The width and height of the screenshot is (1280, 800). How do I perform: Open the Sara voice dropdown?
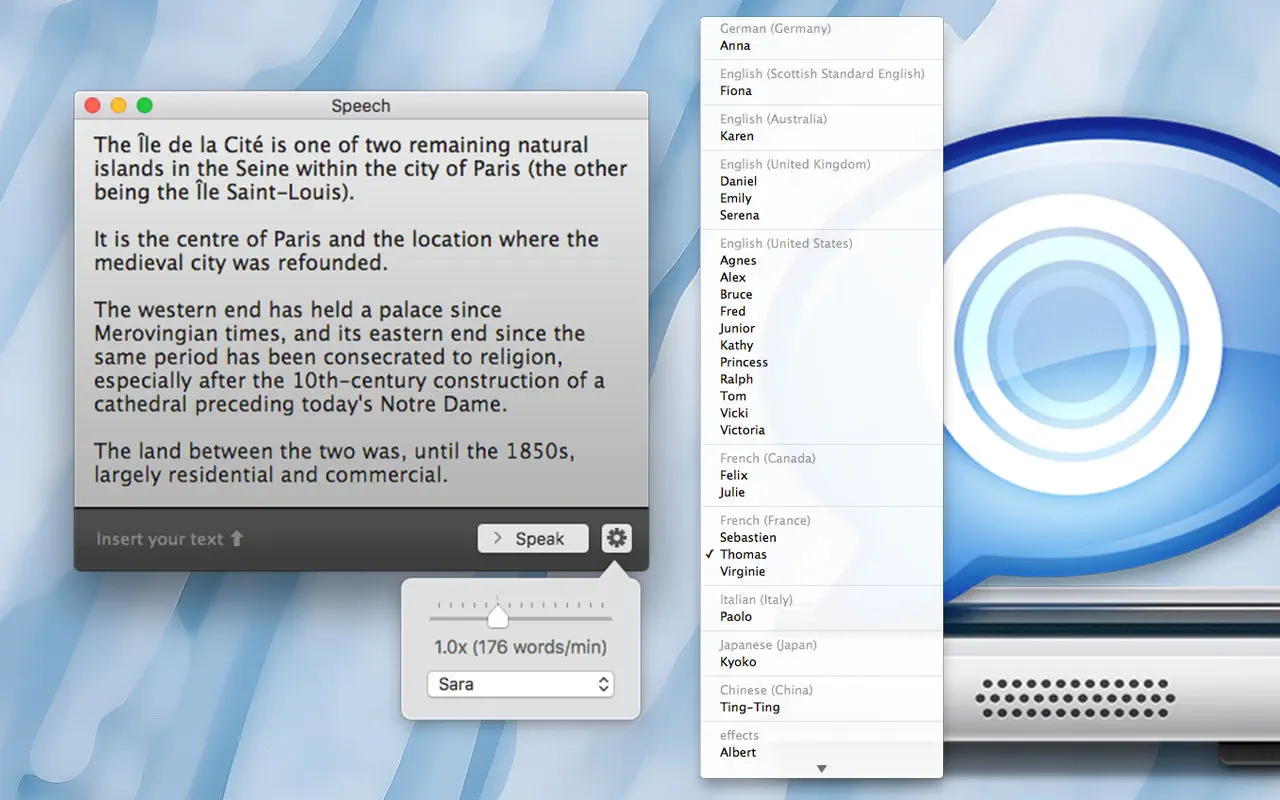click(519, 685)
